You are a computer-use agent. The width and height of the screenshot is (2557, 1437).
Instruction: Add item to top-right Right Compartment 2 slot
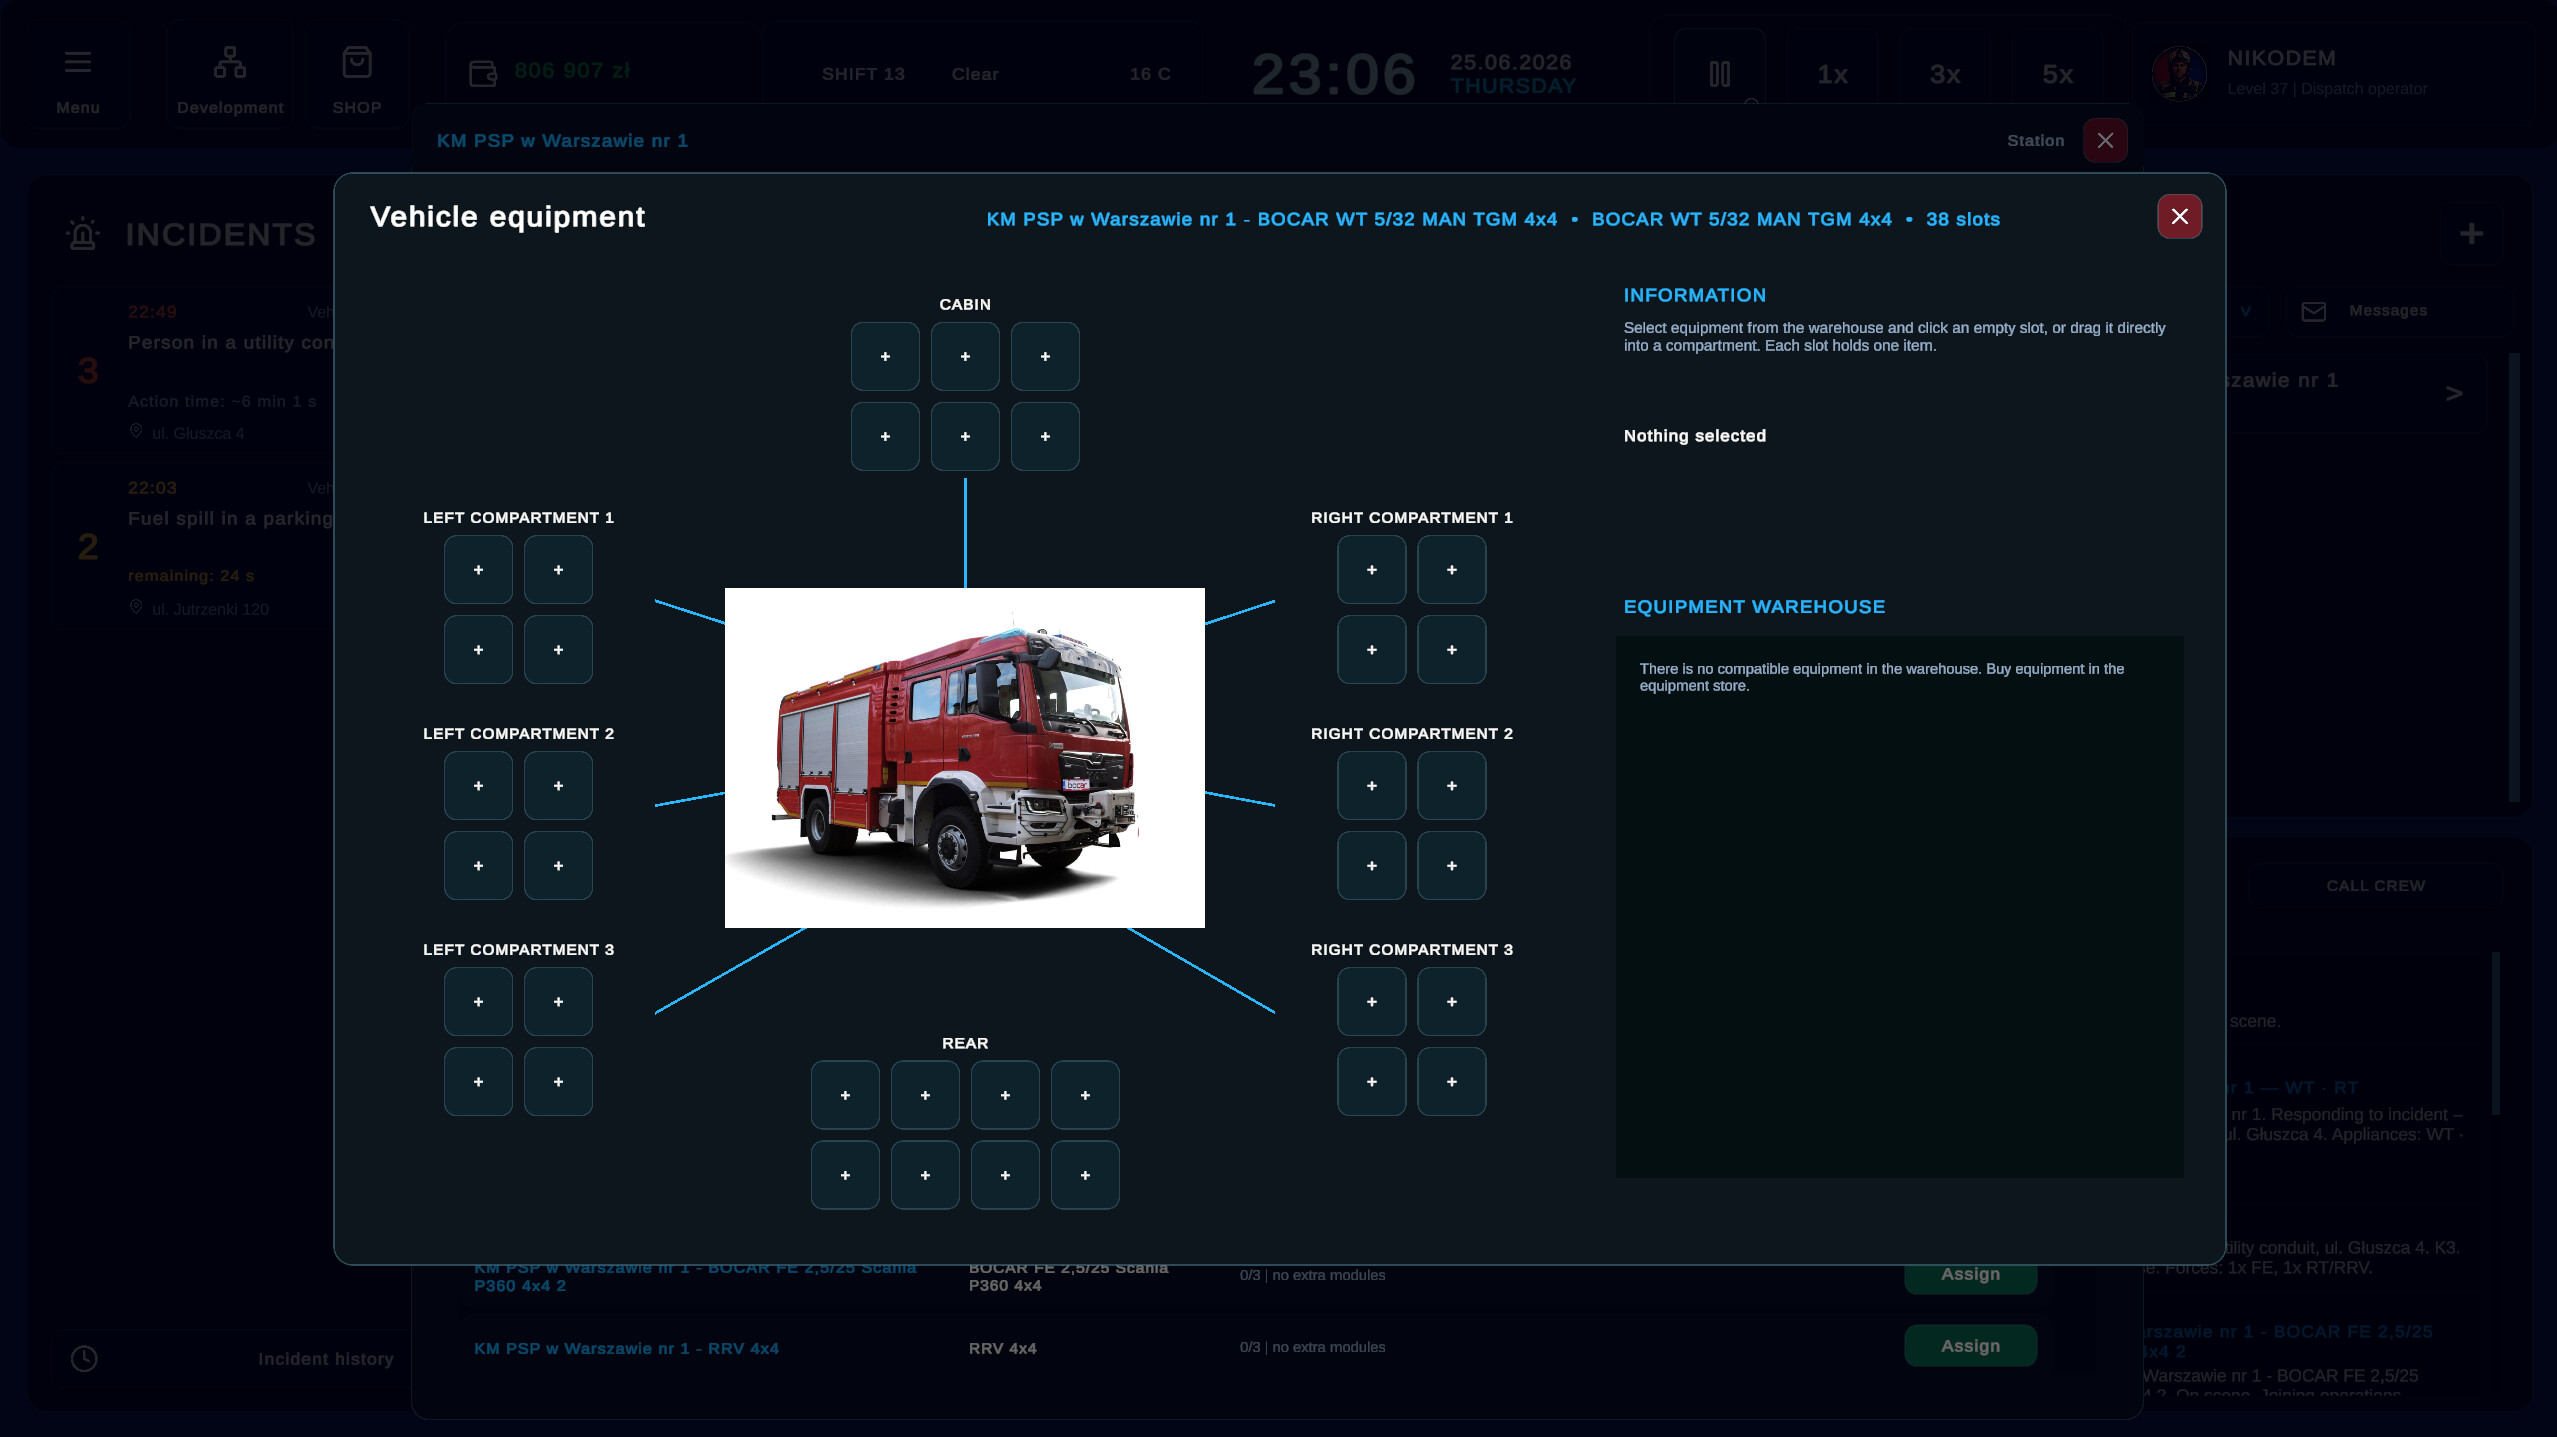[1452, 786]
